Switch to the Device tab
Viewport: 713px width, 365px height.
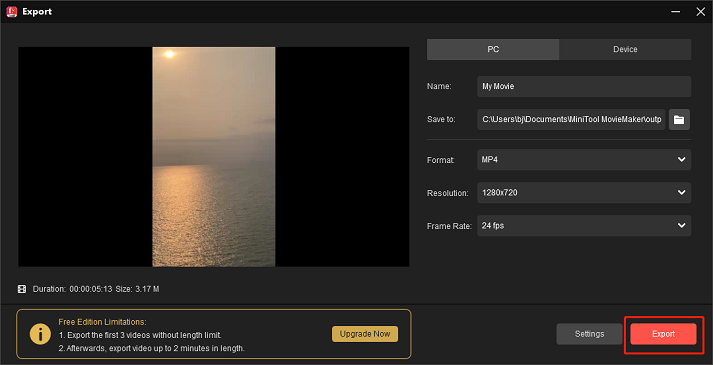point(625,49)
